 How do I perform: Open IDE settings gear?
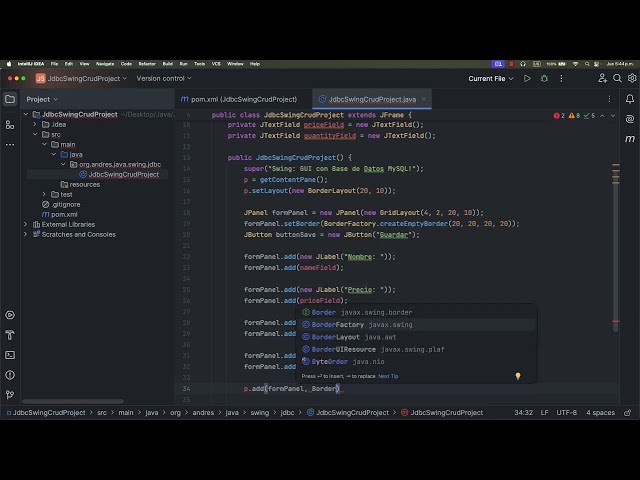632,78
